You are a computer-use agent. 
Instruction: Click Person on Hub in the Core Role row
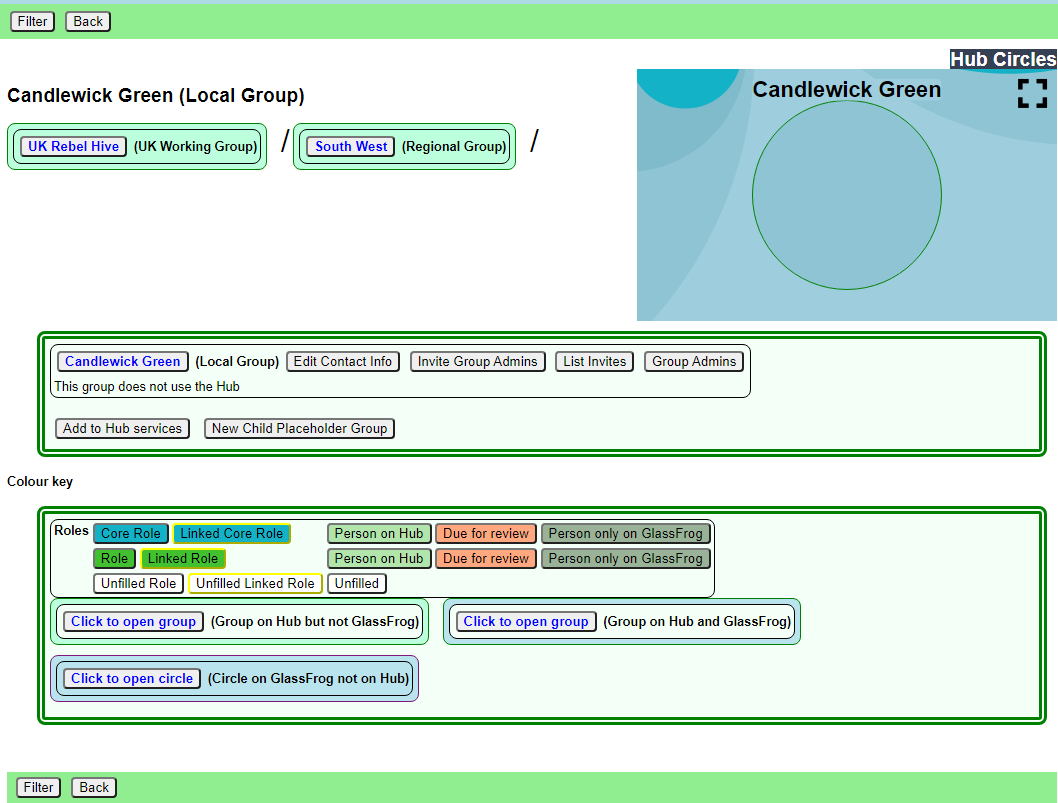click(379, 534)
